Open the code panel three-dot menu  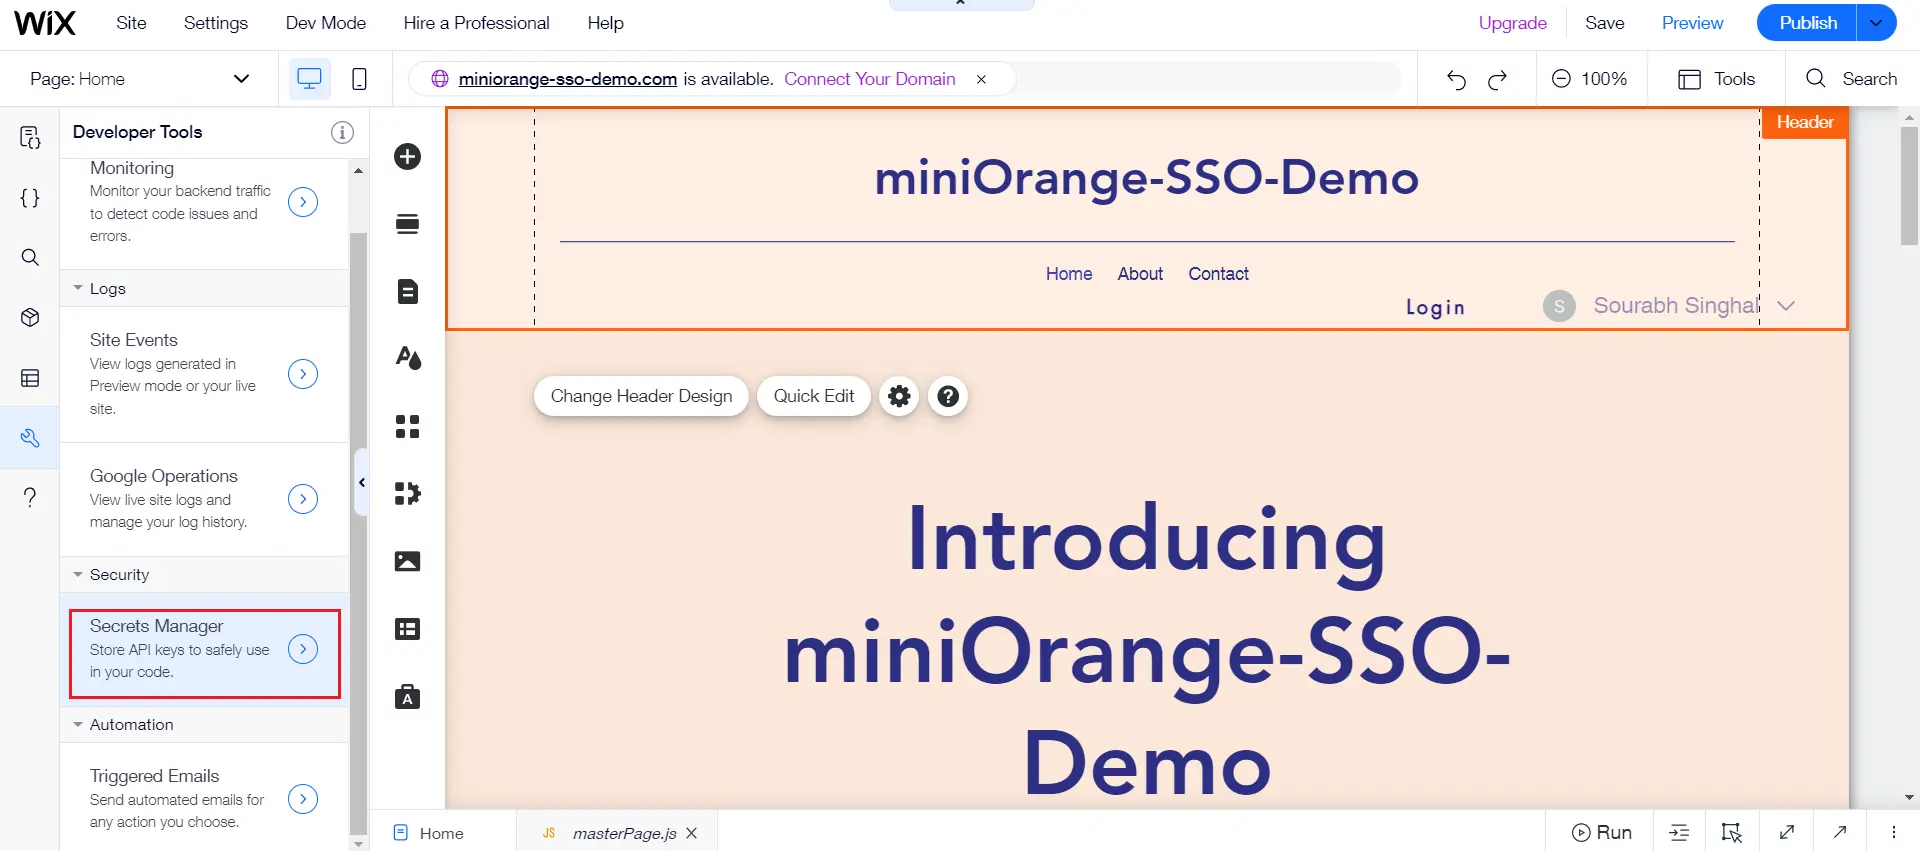pyautogui.click(x=1893, y=832)
